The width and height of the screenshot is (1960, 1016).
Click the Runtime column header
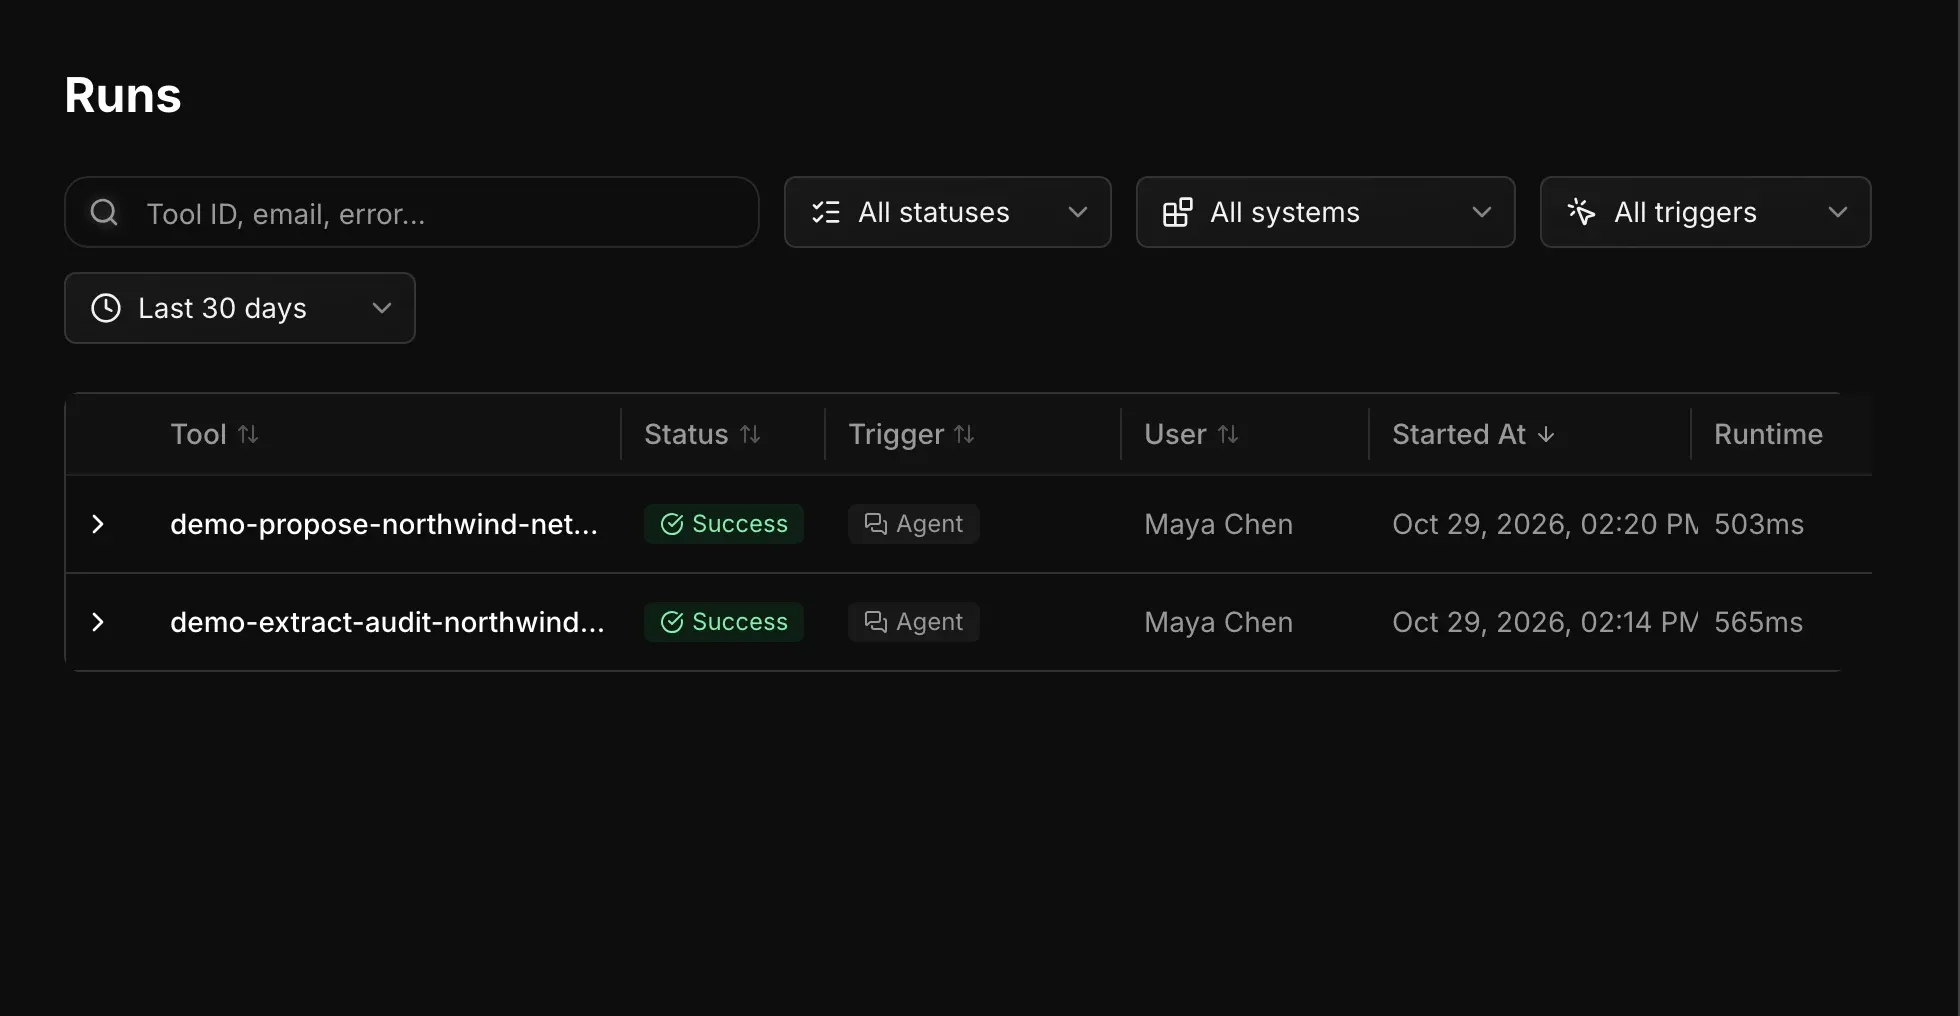(x=1768, y=434)
